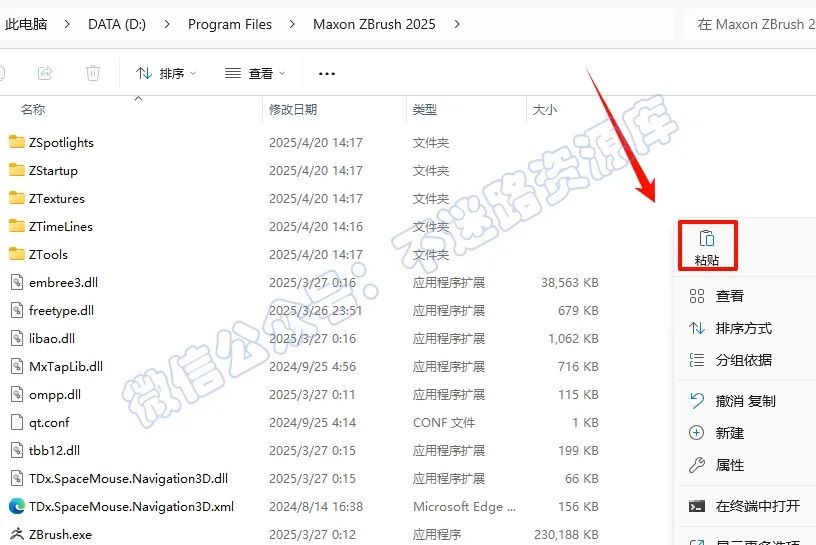Click the ZTextures folder icon

tap(17, 198)
